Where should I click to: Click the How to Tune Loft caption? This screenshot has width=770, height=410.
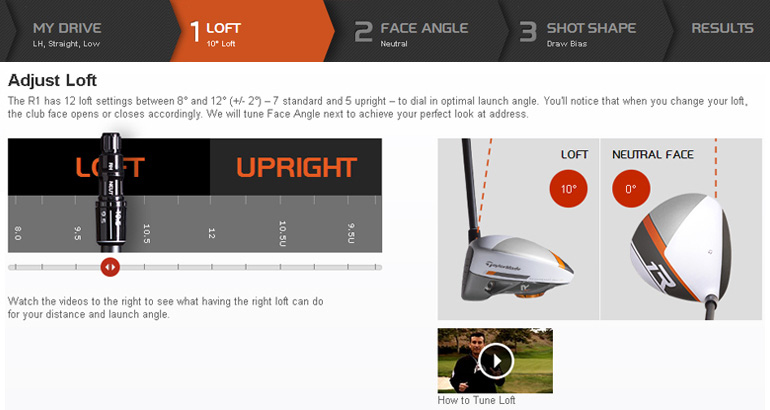click(476, 400)
